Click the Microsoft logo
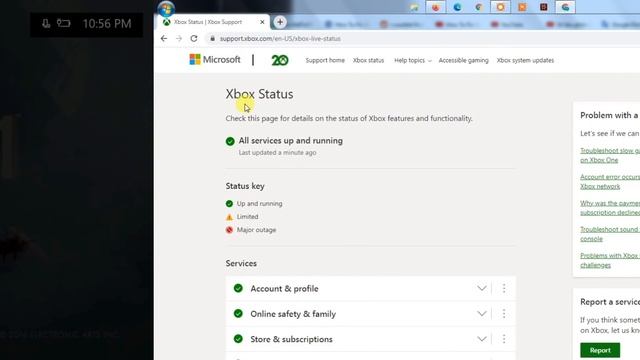Viewport: 640px width, 360px height. point(215,60)
